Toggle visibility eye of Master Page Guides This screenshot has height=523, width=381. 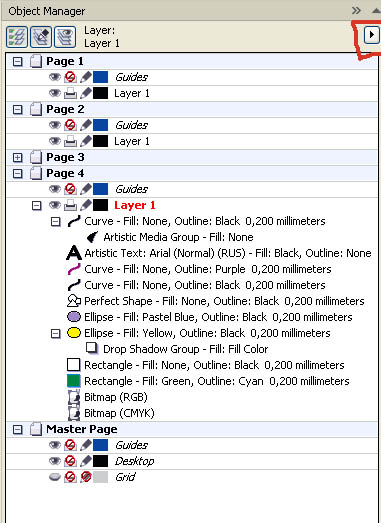(55, 445)
